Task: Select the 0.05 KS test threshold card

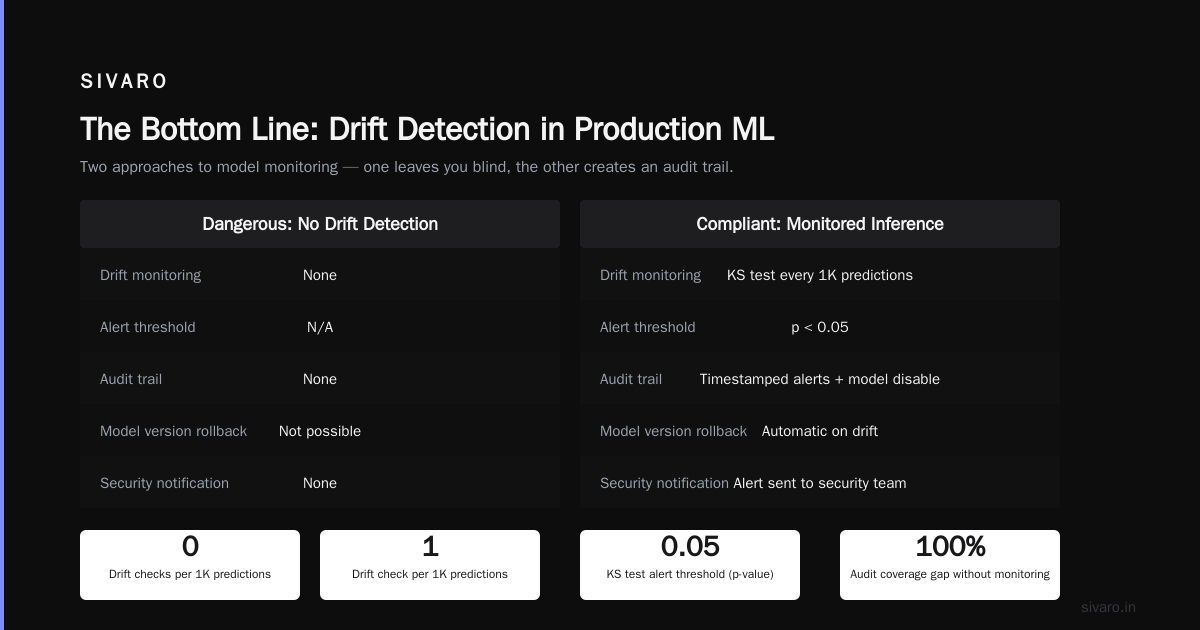Action: pyautogui.click(x=690, y=565)
